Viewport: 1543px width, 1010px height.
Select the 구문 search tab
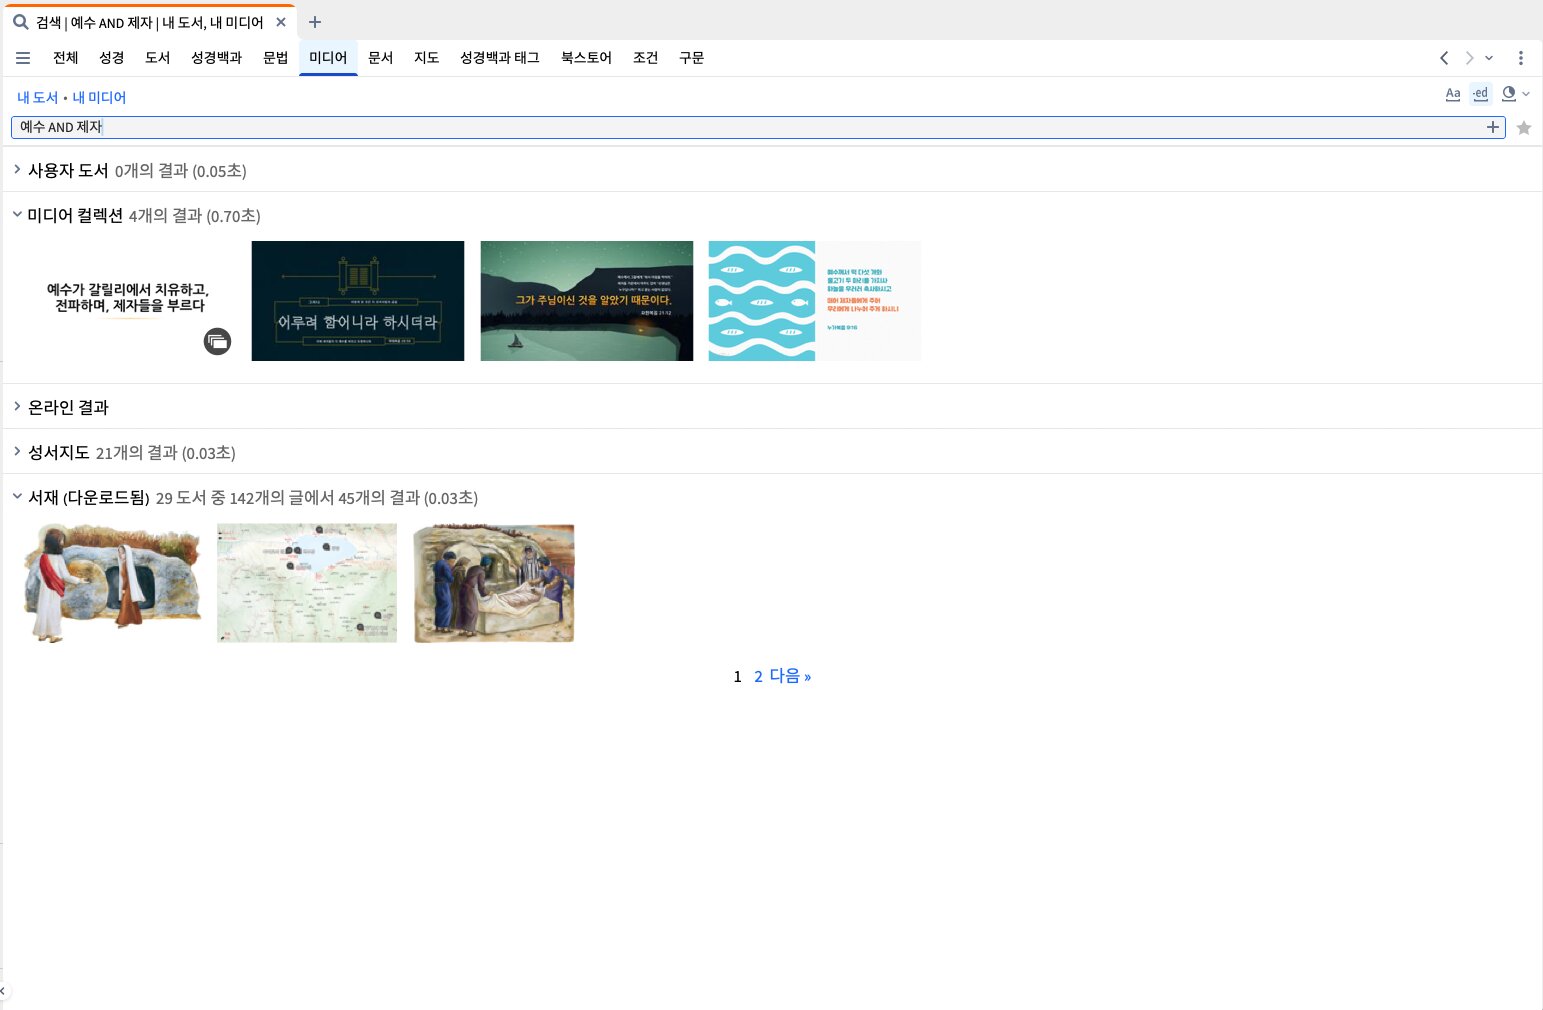[x=692, y=58]
